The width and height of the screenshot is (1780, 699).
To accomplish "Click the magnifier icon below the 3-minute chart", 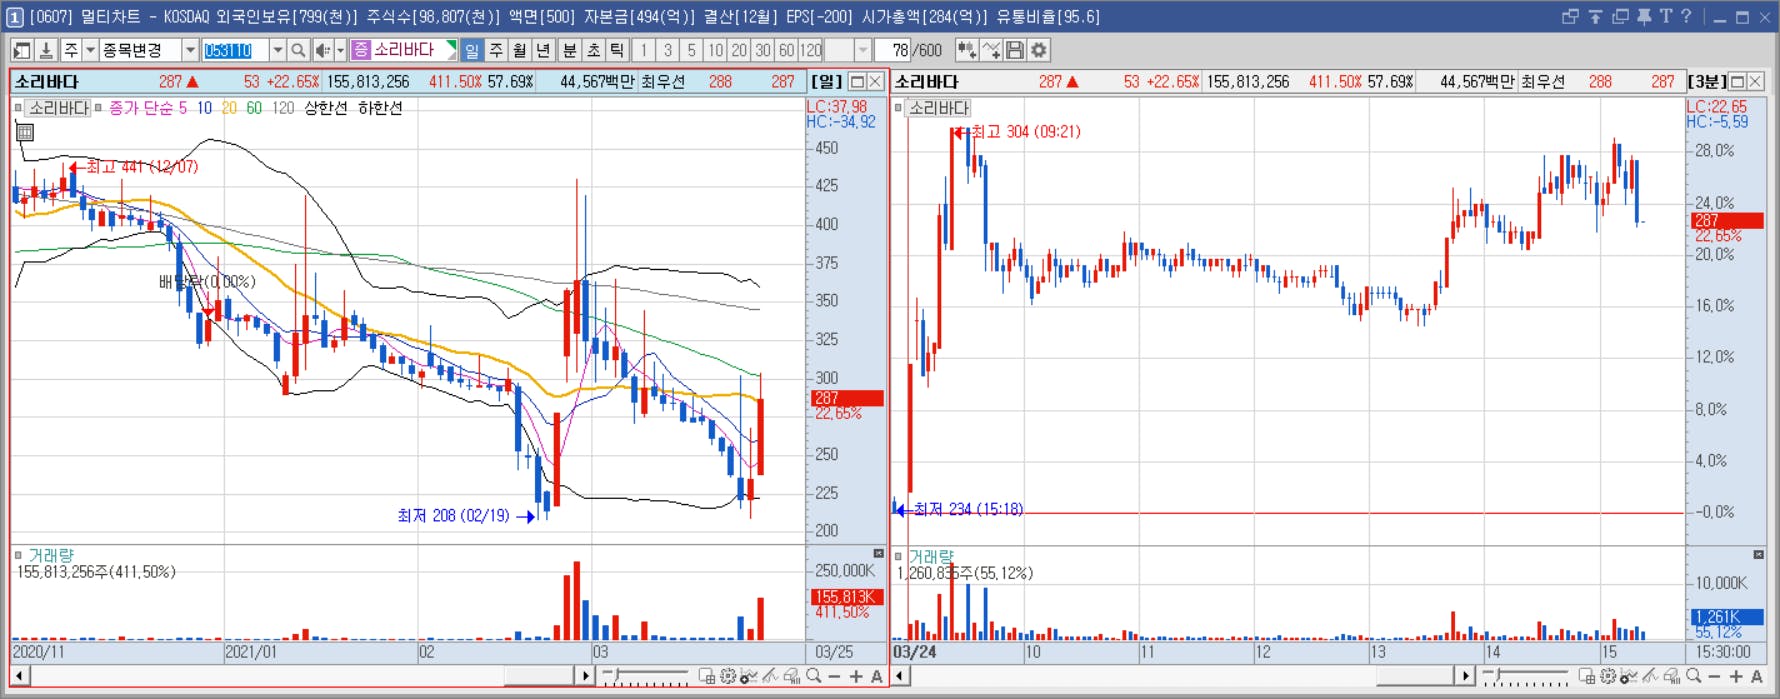I will point(1693,677).
